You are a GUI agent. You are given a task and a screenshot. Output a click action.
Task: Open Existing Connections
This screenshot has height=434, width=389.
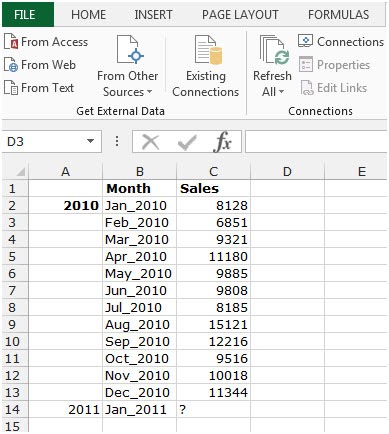[205, 67]
